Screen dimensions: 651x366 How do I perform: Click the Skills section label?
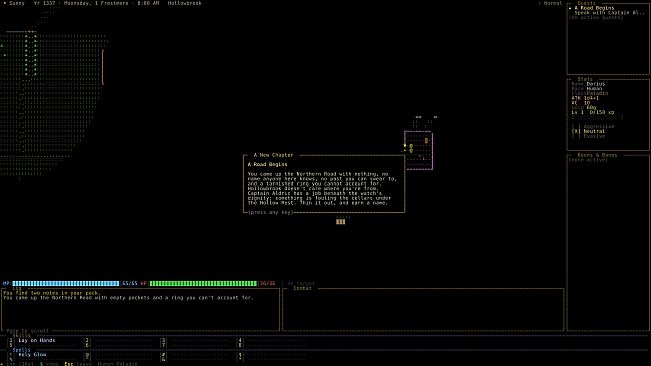[x=22, y=336]
